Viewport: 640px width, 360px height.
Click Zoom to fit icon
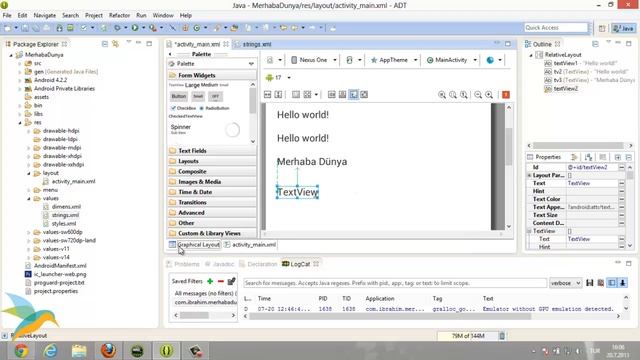tap(442, 95)
